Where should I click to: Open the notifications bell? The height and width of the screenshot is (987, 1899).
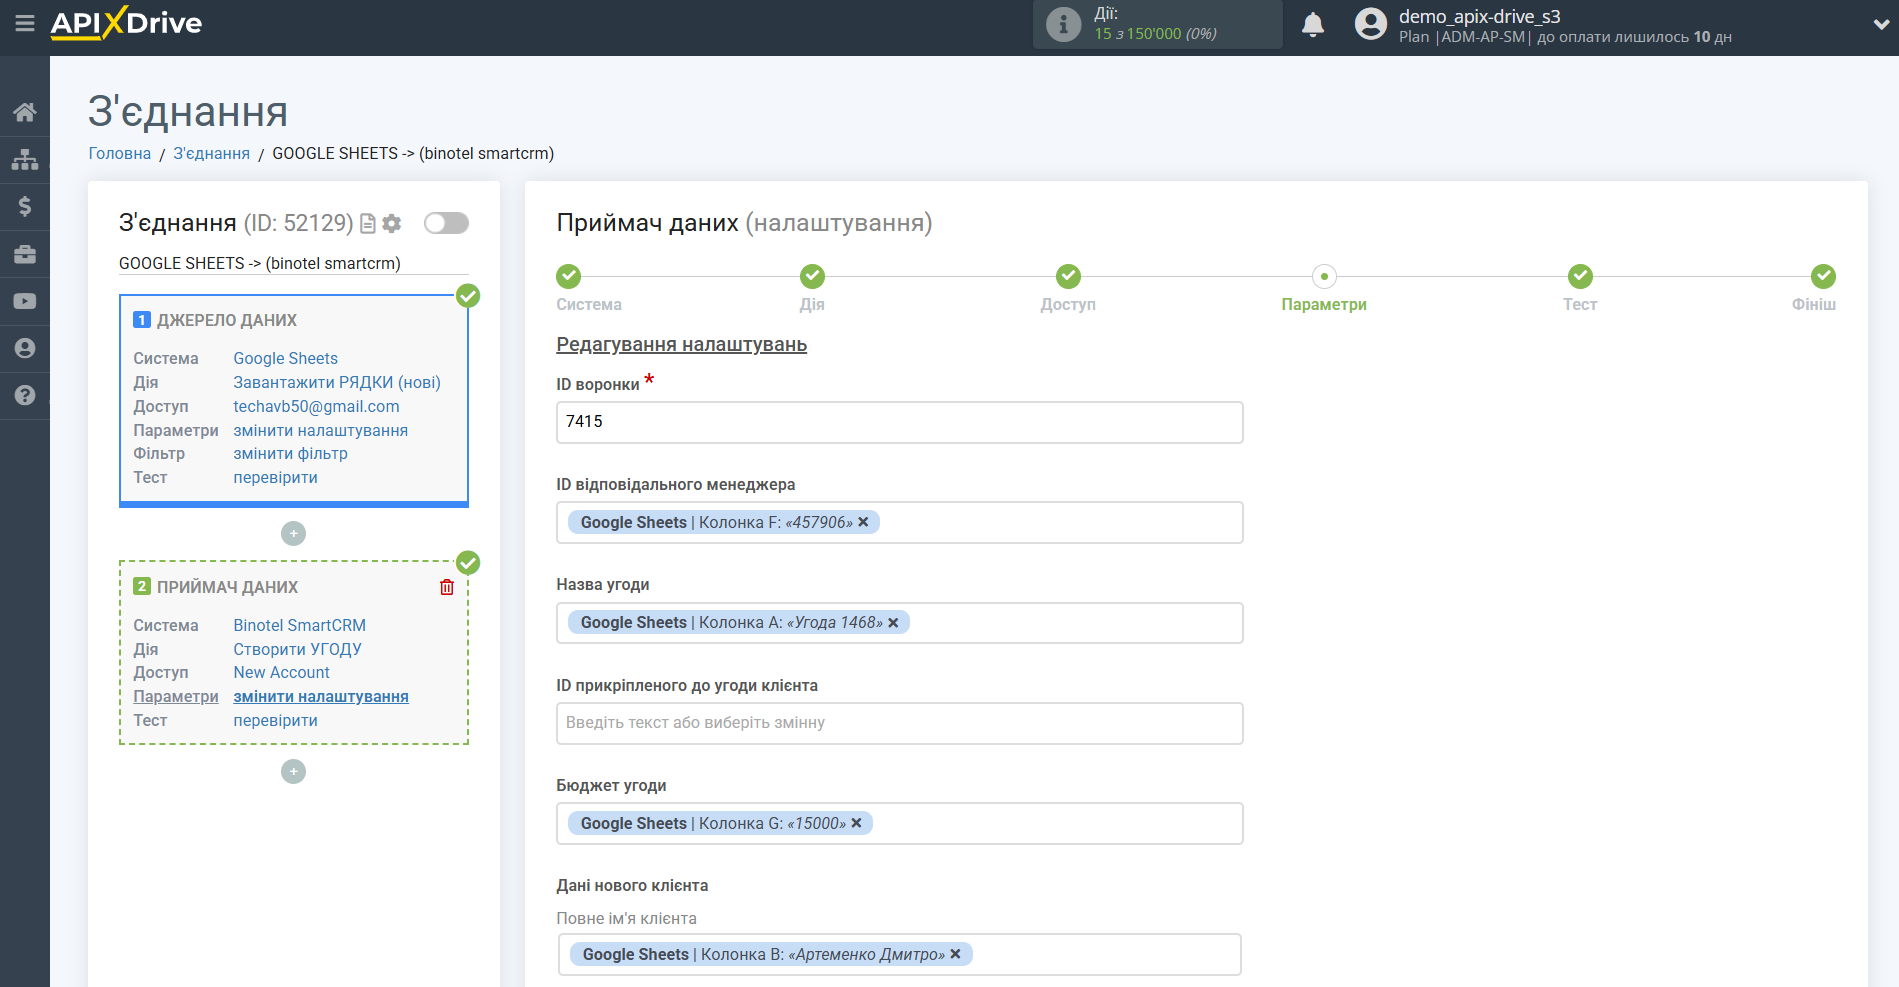(x=1313, y=24)
